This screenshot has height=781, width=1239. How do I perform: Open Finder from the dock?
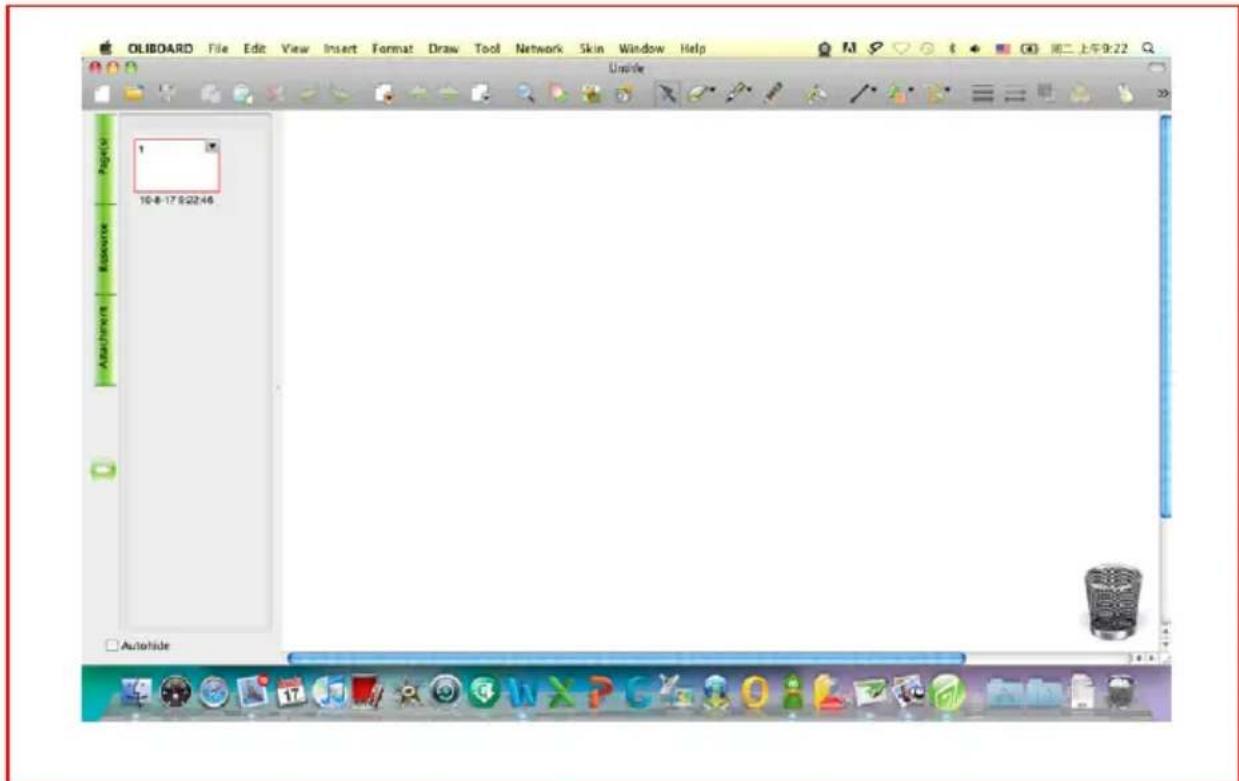pyautogui.click(x=136, y=693)
